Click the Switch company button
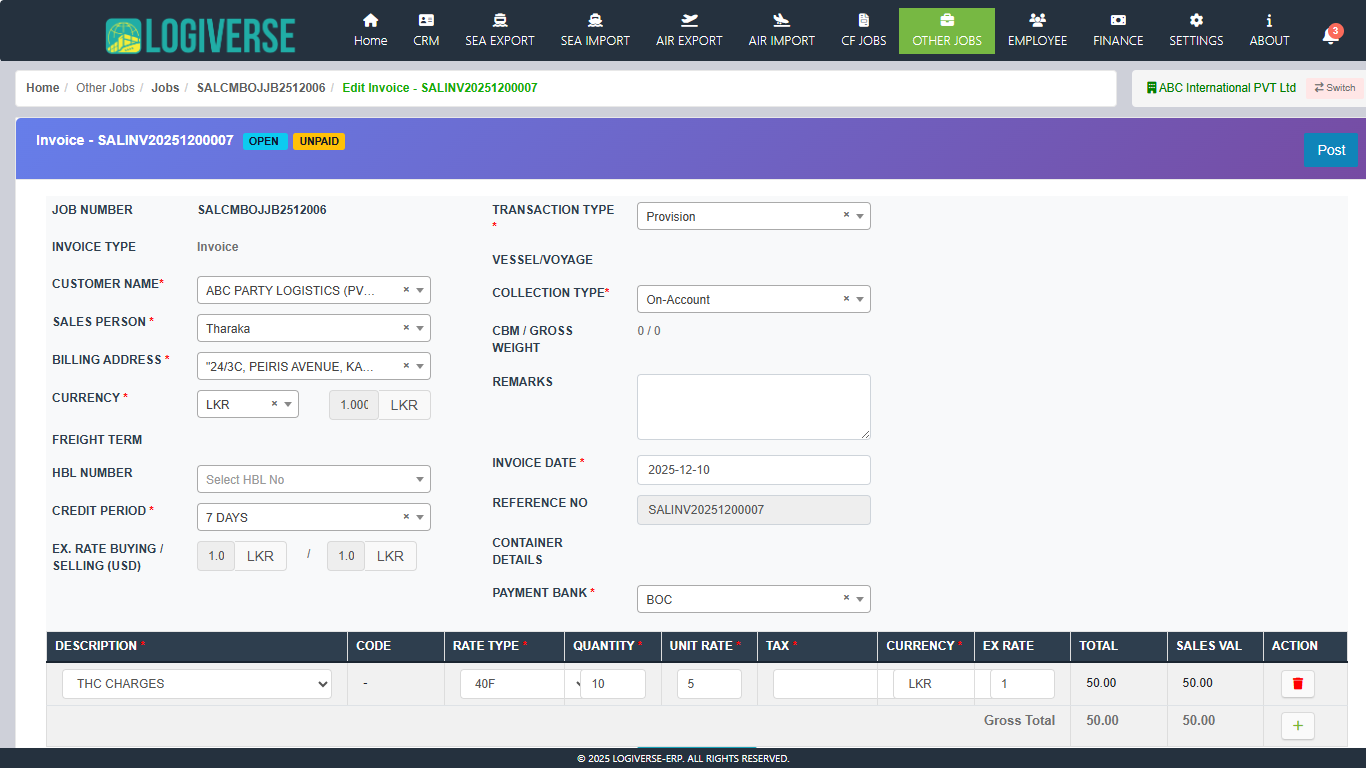This screenshot has height=768, width=1366. tap(1334, 88)
